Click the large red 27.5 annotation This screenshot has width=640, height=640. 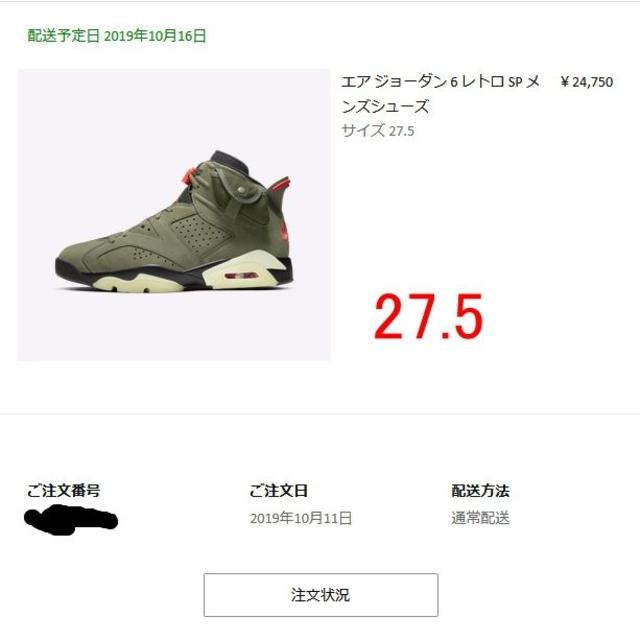point(429,317)
